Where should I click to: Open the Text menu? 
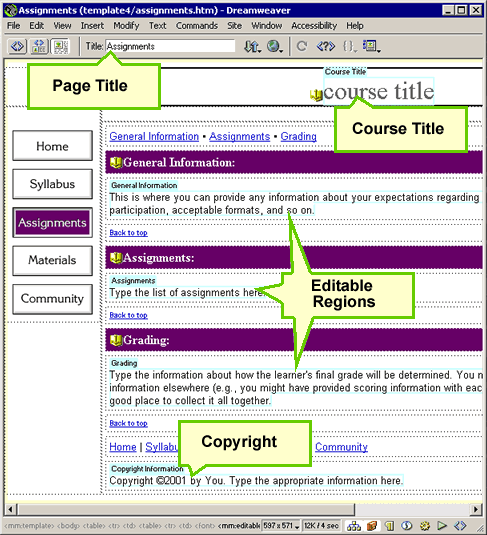point(157,26)
